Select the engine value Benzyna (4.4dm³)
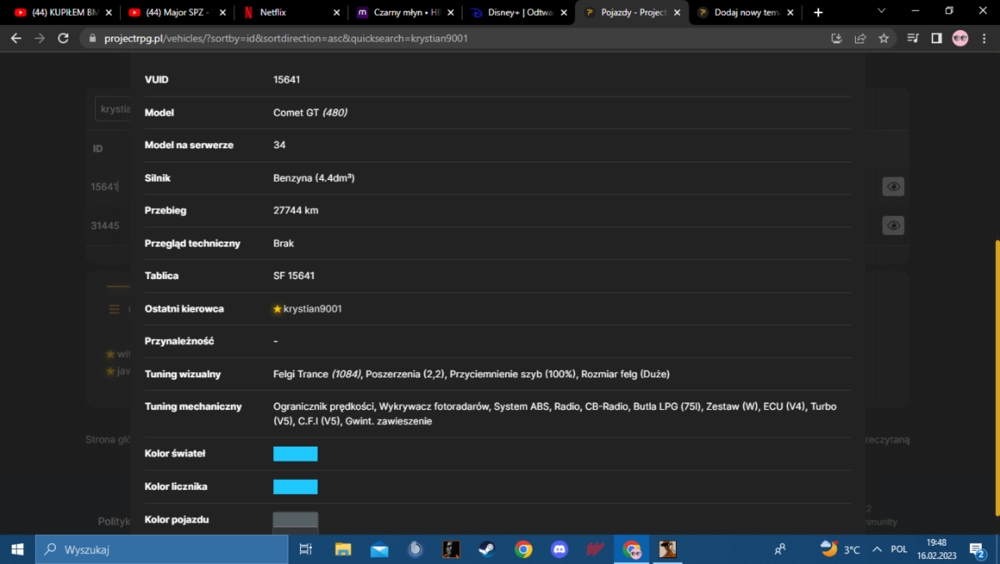This screenshot has height=564, width=1000. [314, 178]
